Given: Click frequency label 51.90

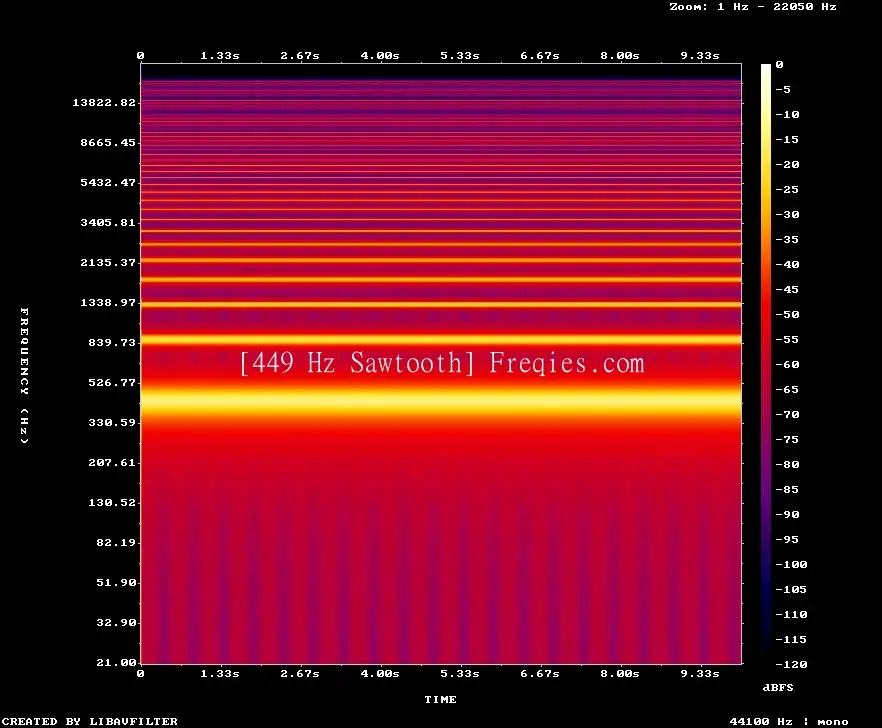Looking at the screenshot, I should pyautogui.click(x=116, y=582).
